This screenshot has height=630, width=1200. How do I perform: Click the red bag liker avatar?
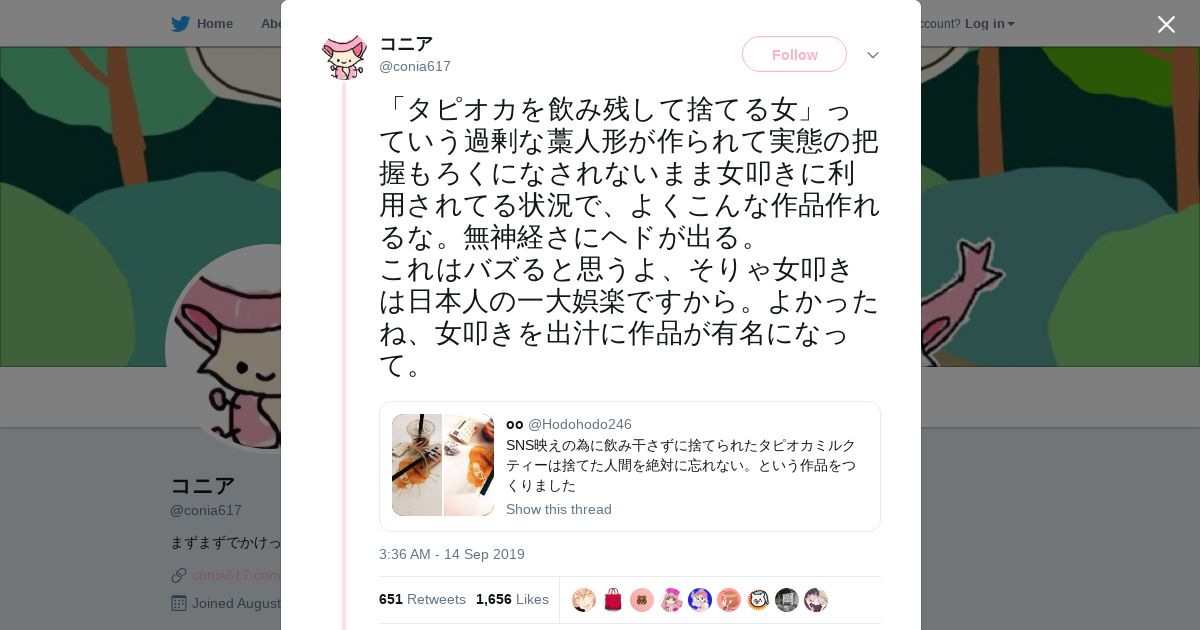pyautogui.click(x=613, y=600)
